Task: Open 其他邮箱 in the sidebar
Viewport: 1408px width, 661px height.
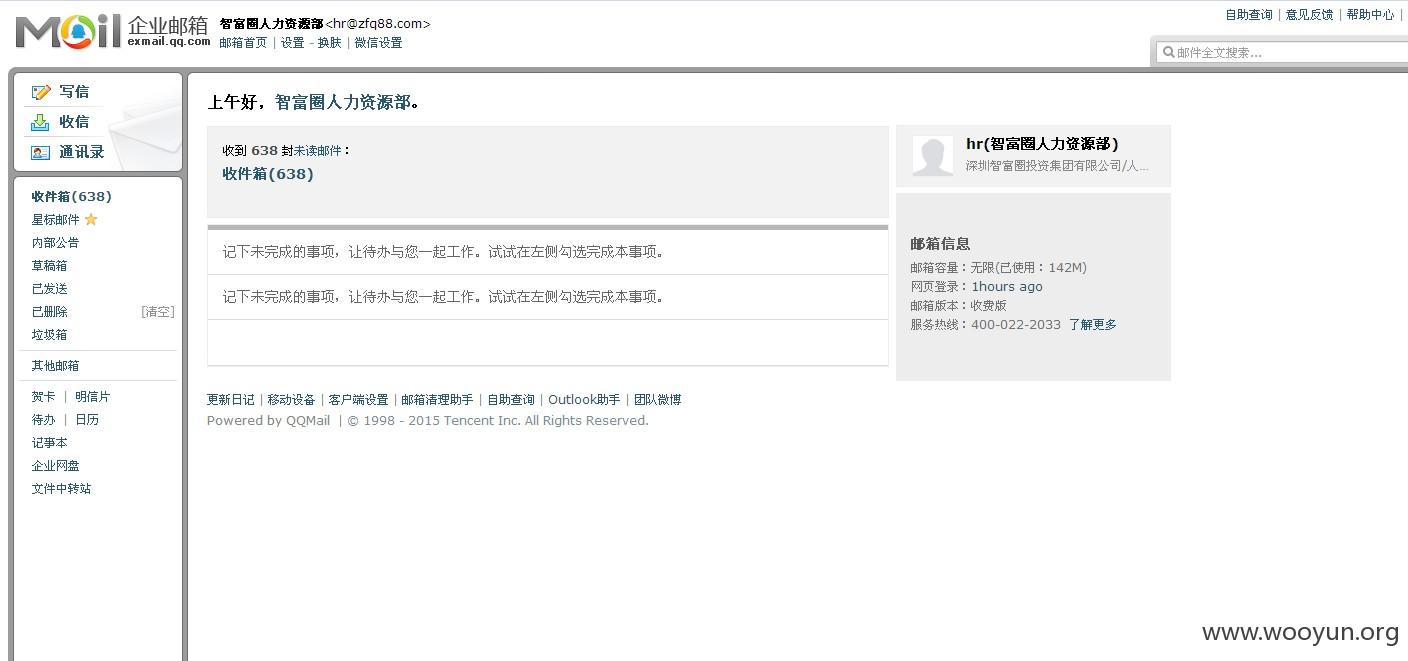Action: point(55,365)
